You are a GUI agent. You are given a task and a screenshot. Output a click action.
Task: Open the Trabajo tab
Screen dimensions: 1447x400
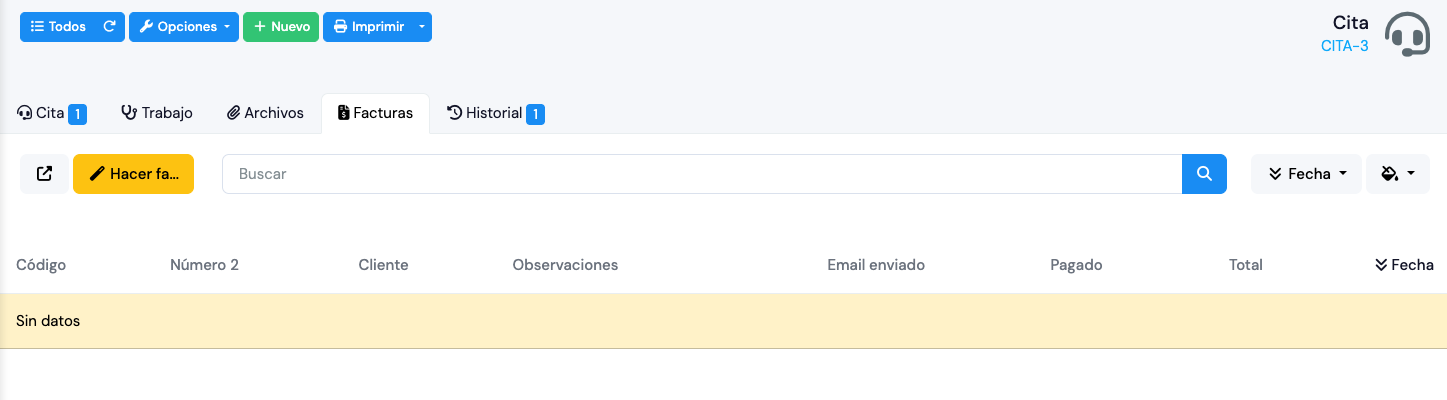[x=157, y=113]
